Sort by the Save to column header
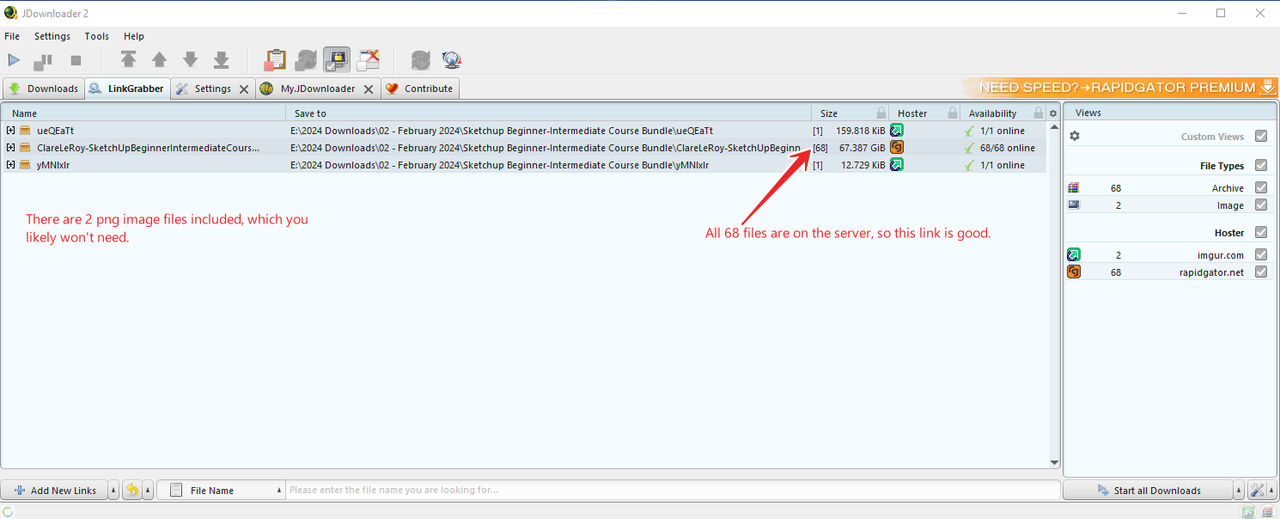 549,113
